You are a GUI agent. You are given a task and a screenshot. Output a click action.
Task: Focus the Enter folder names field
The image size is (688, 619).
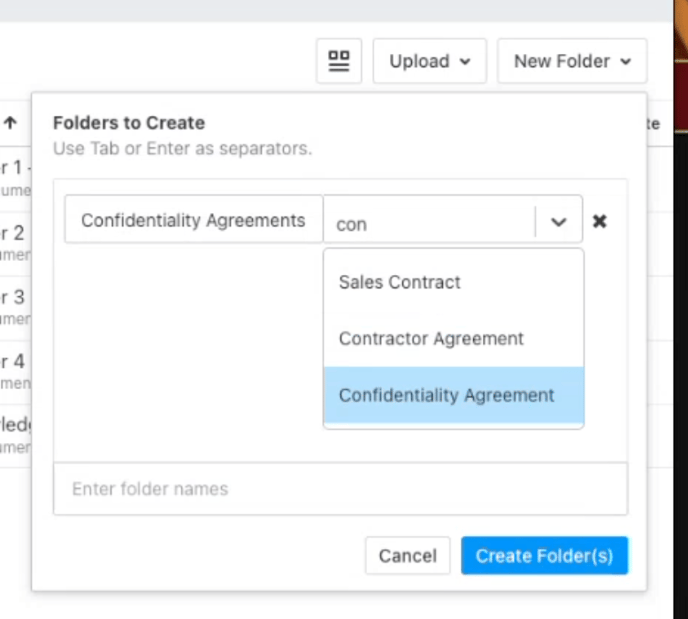pyautogui.click(x=340, y=489)
